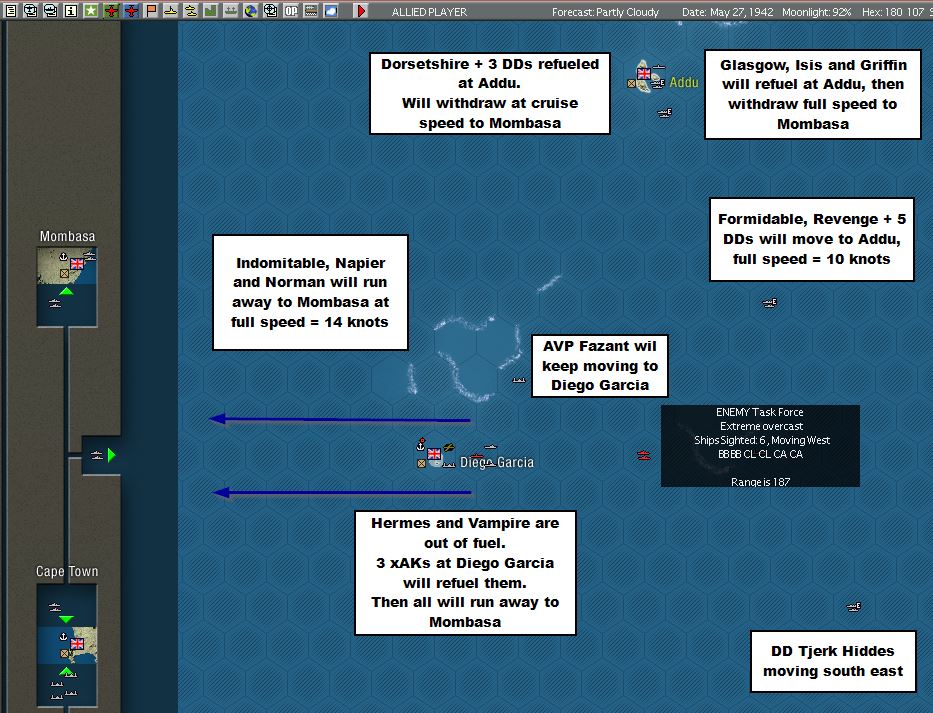Viewport: 933px width, 713px height.
Task: Click the Addu map label
Action: (684, 82)
